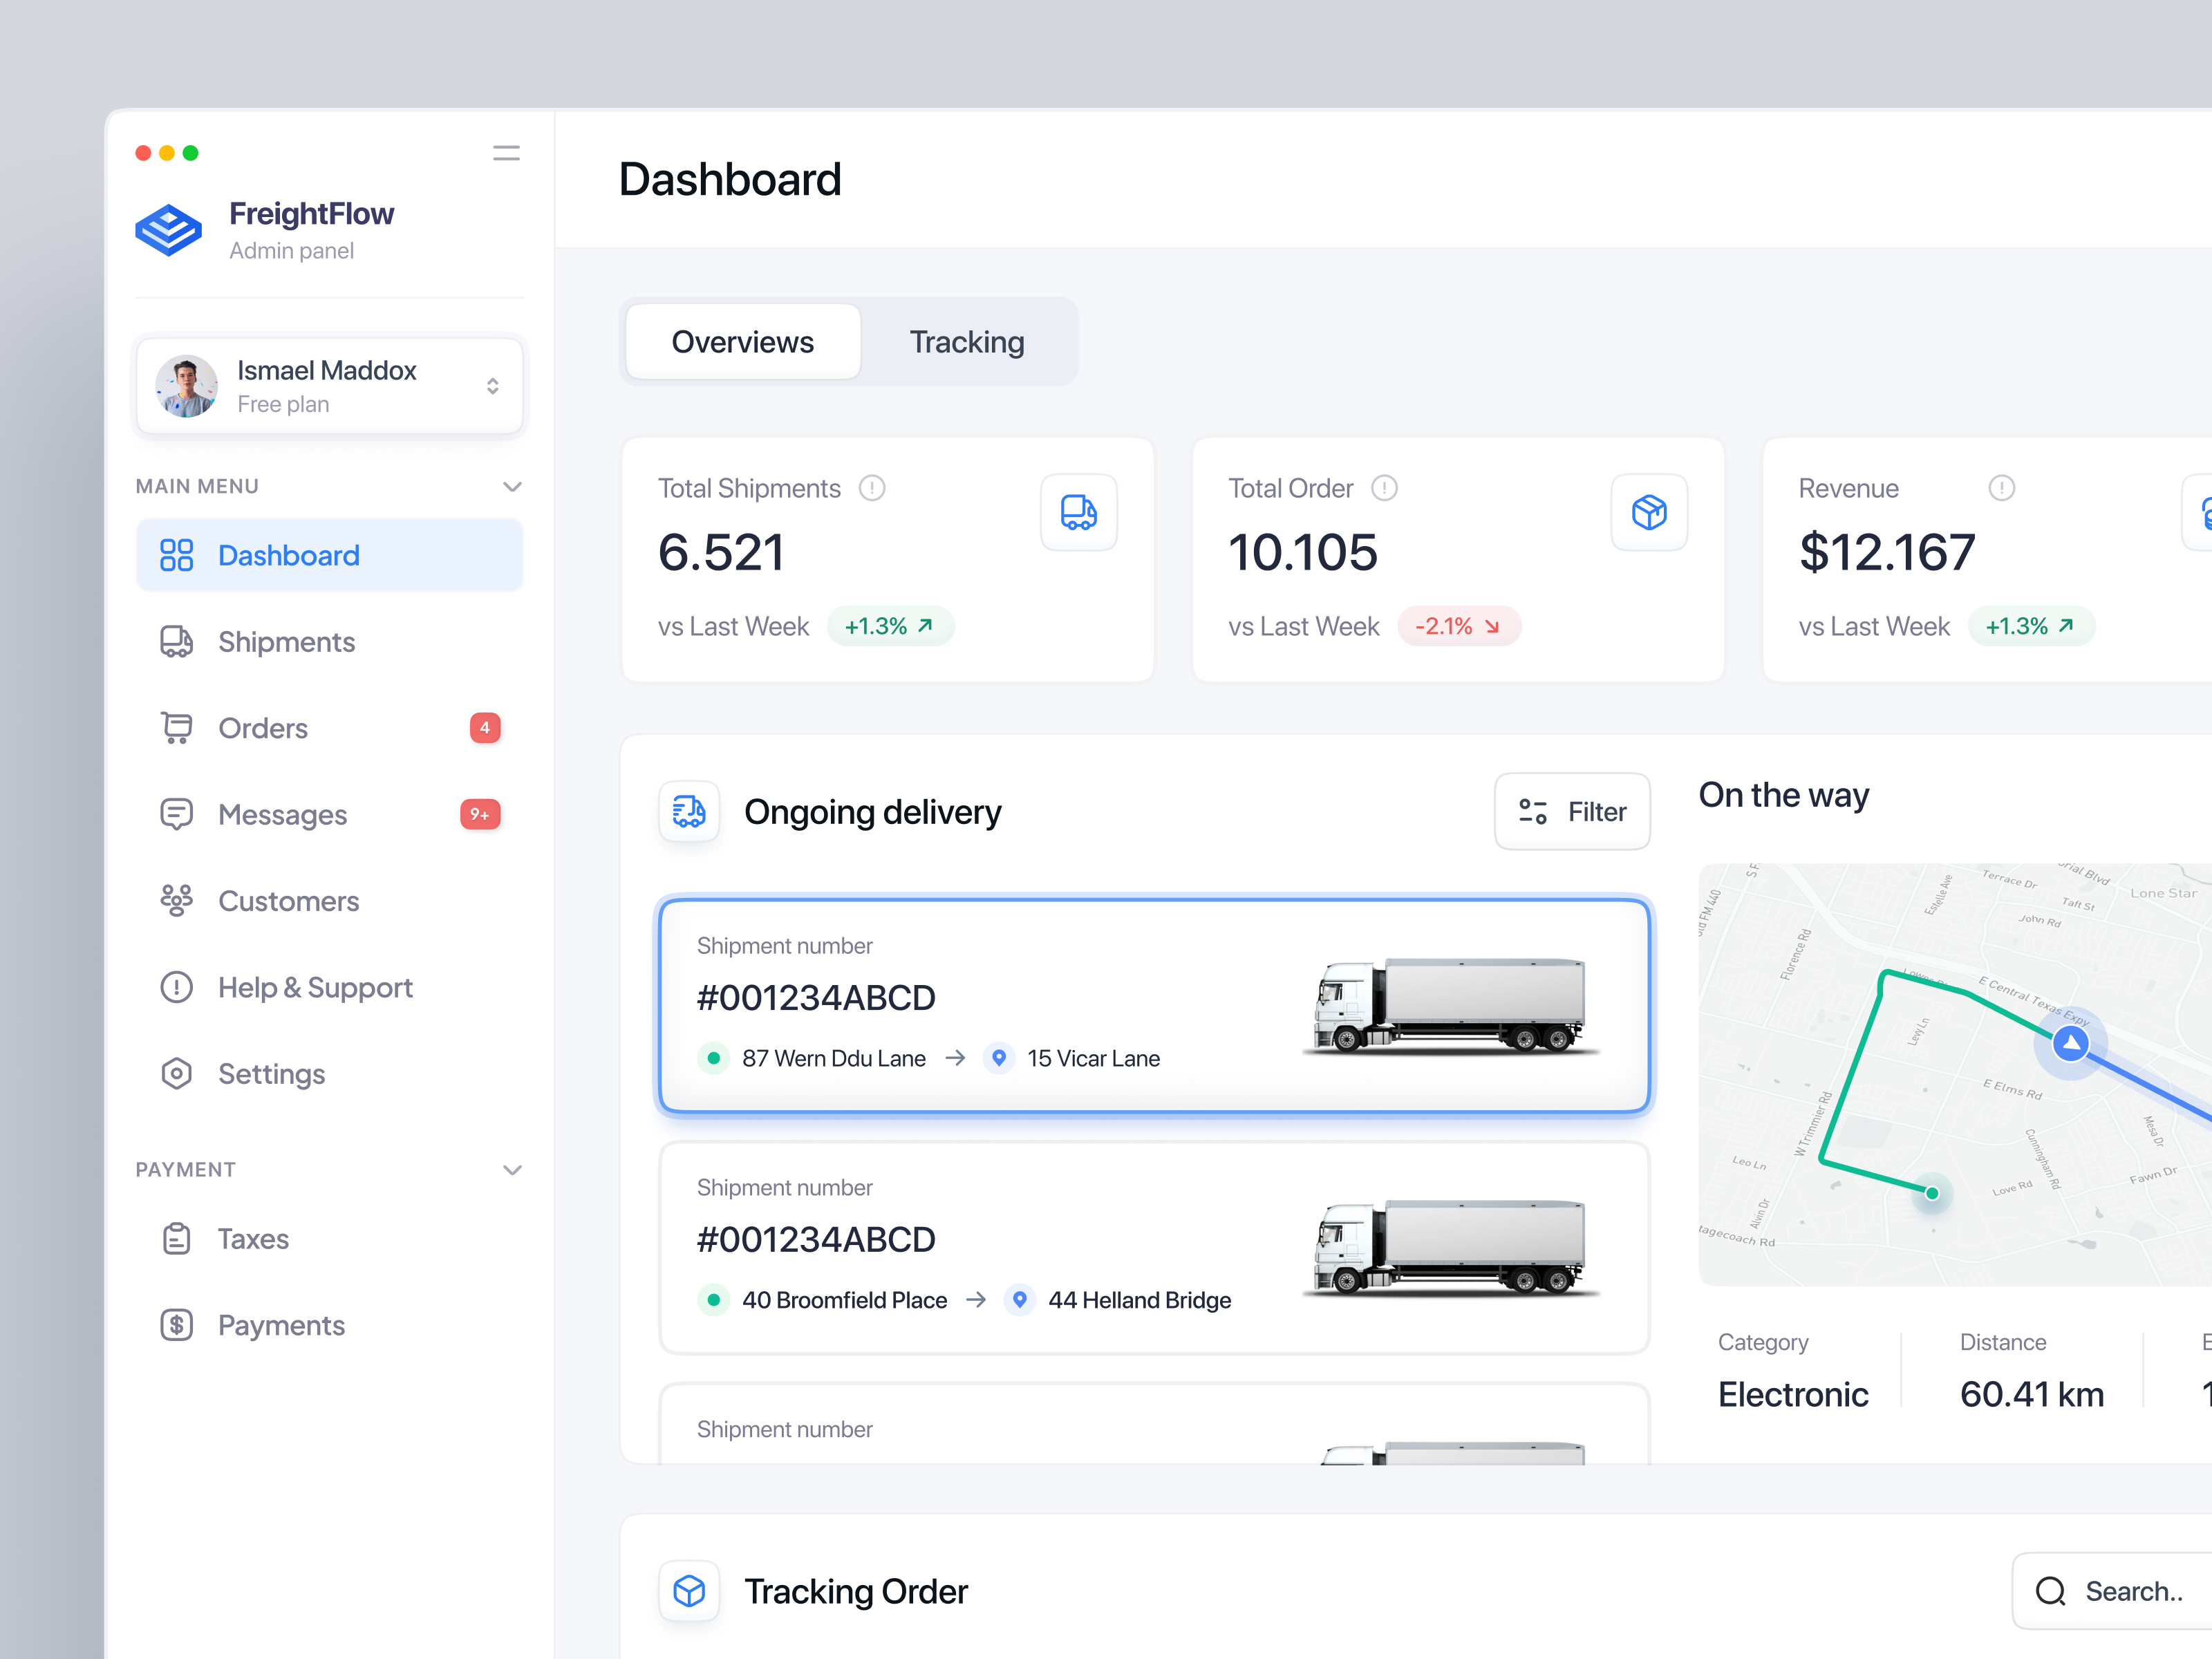2212x1659 pixels.
Task: Select the Shipments truck icon in the sidebar
Action: click(176, 641)
